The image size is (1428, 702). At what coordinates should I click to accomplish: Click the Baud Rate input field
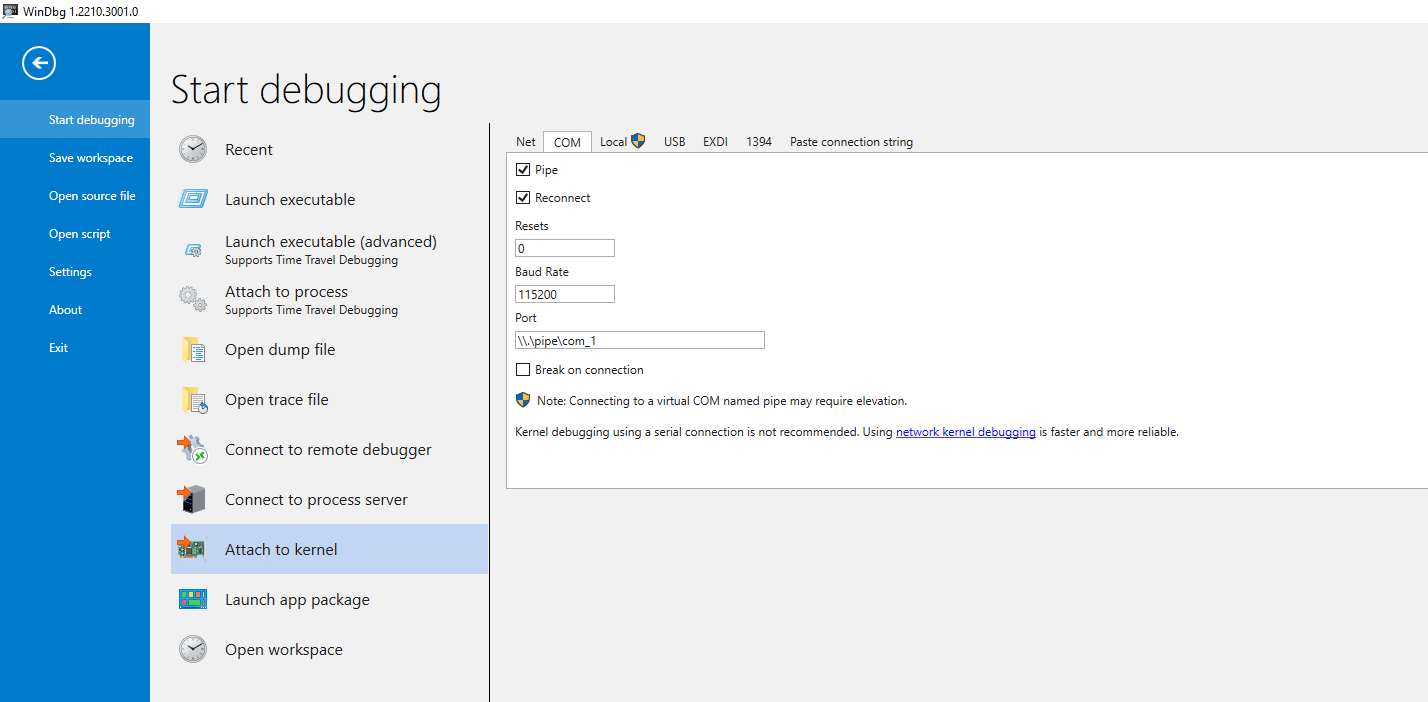pos(565,294)
